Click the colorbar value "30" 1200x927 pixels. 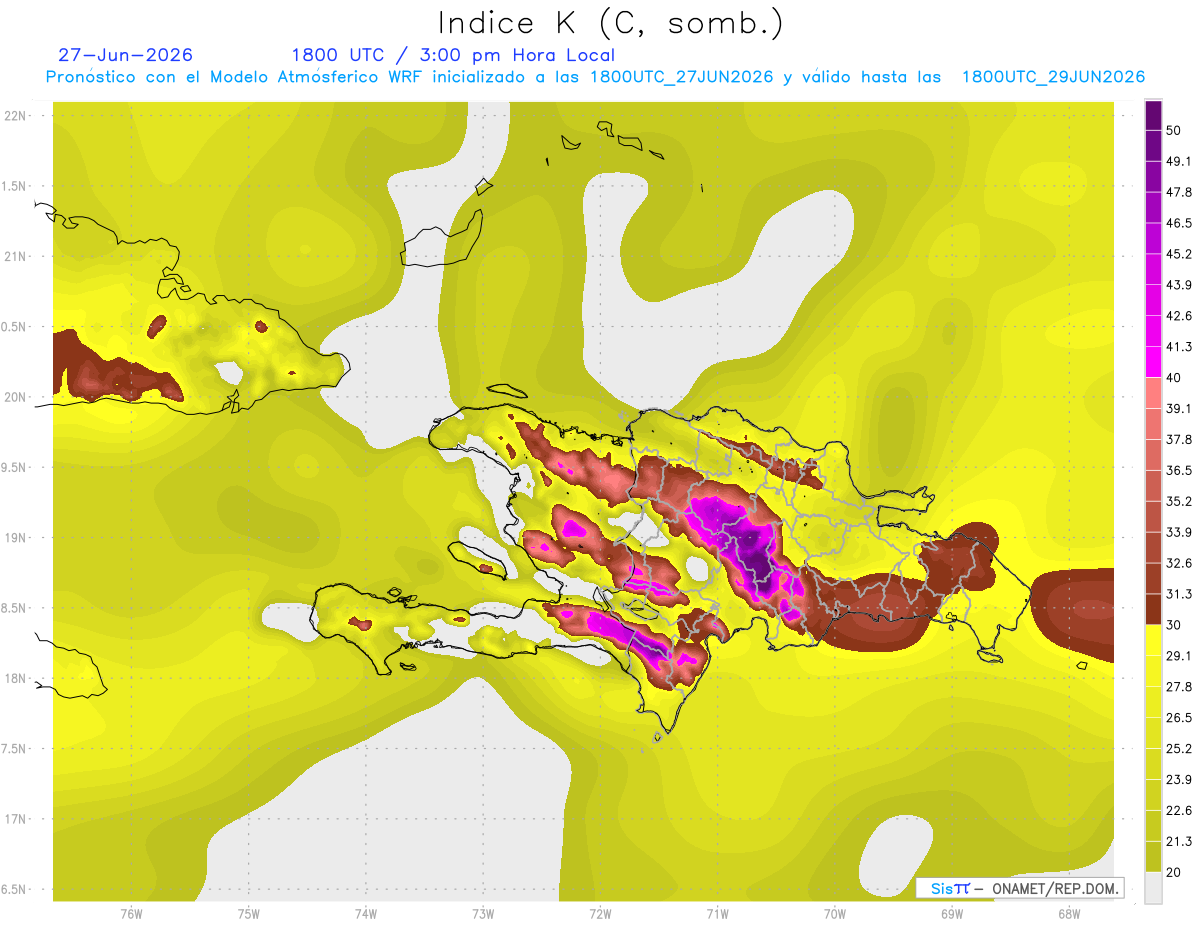1176,625
